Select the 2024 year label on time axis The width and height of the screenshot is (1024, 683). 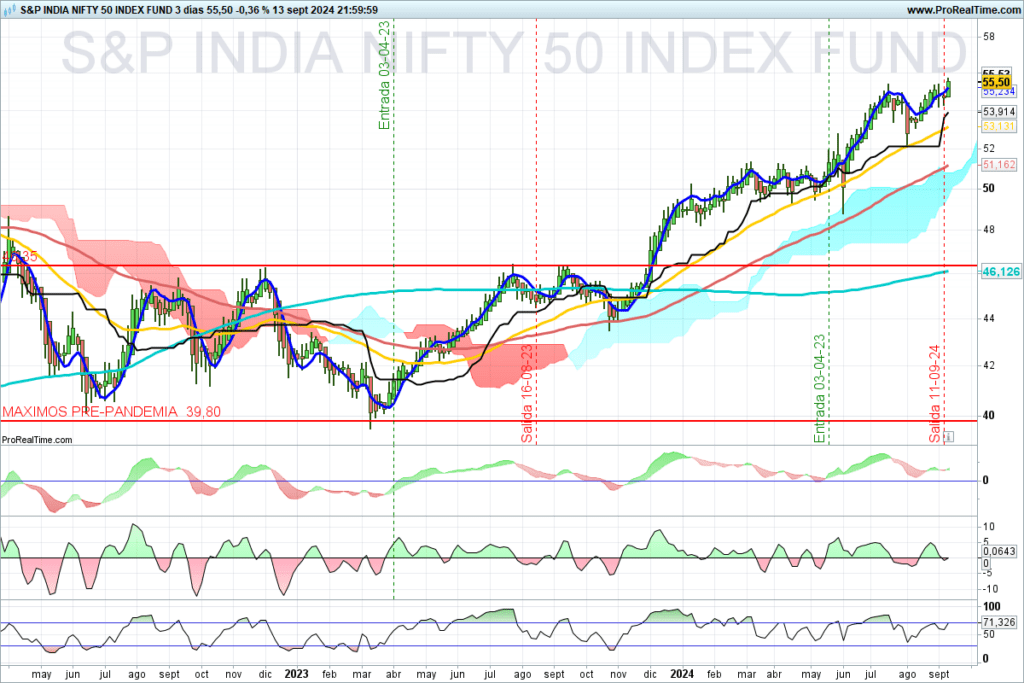pyautogui.click(x=682, y=674)
